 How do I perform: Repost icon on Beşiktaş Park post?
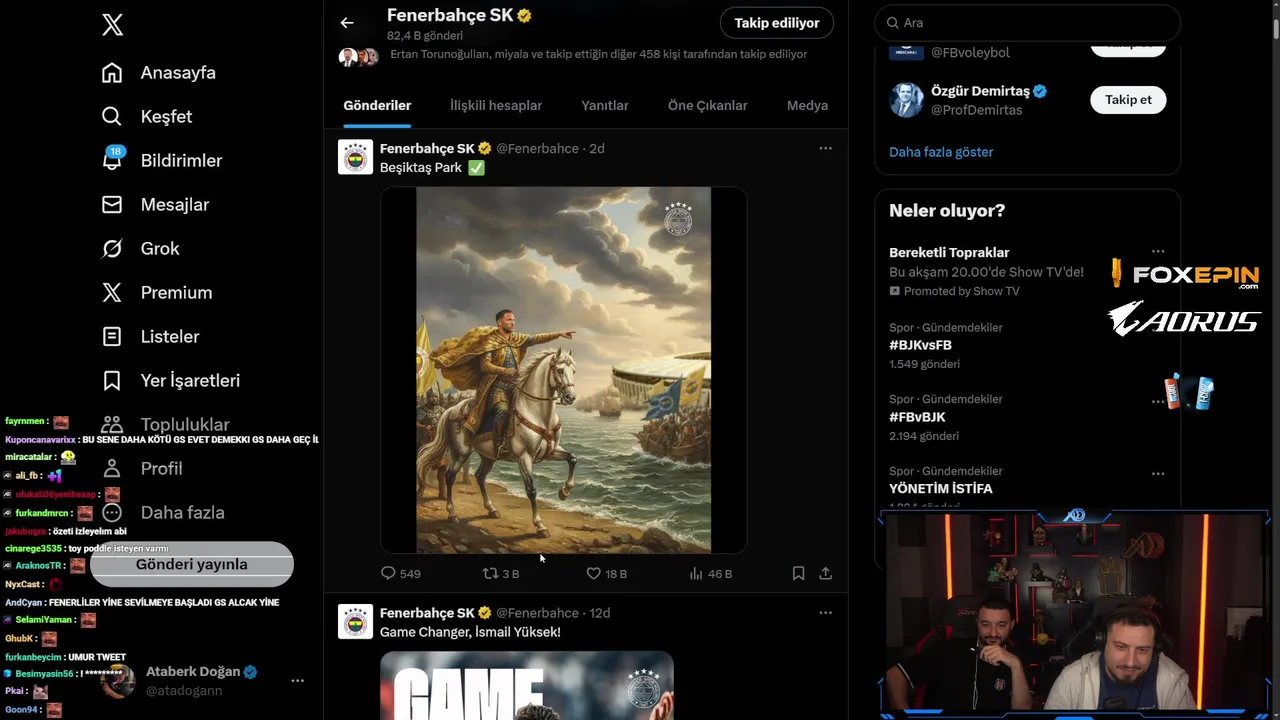click(490, 573)
